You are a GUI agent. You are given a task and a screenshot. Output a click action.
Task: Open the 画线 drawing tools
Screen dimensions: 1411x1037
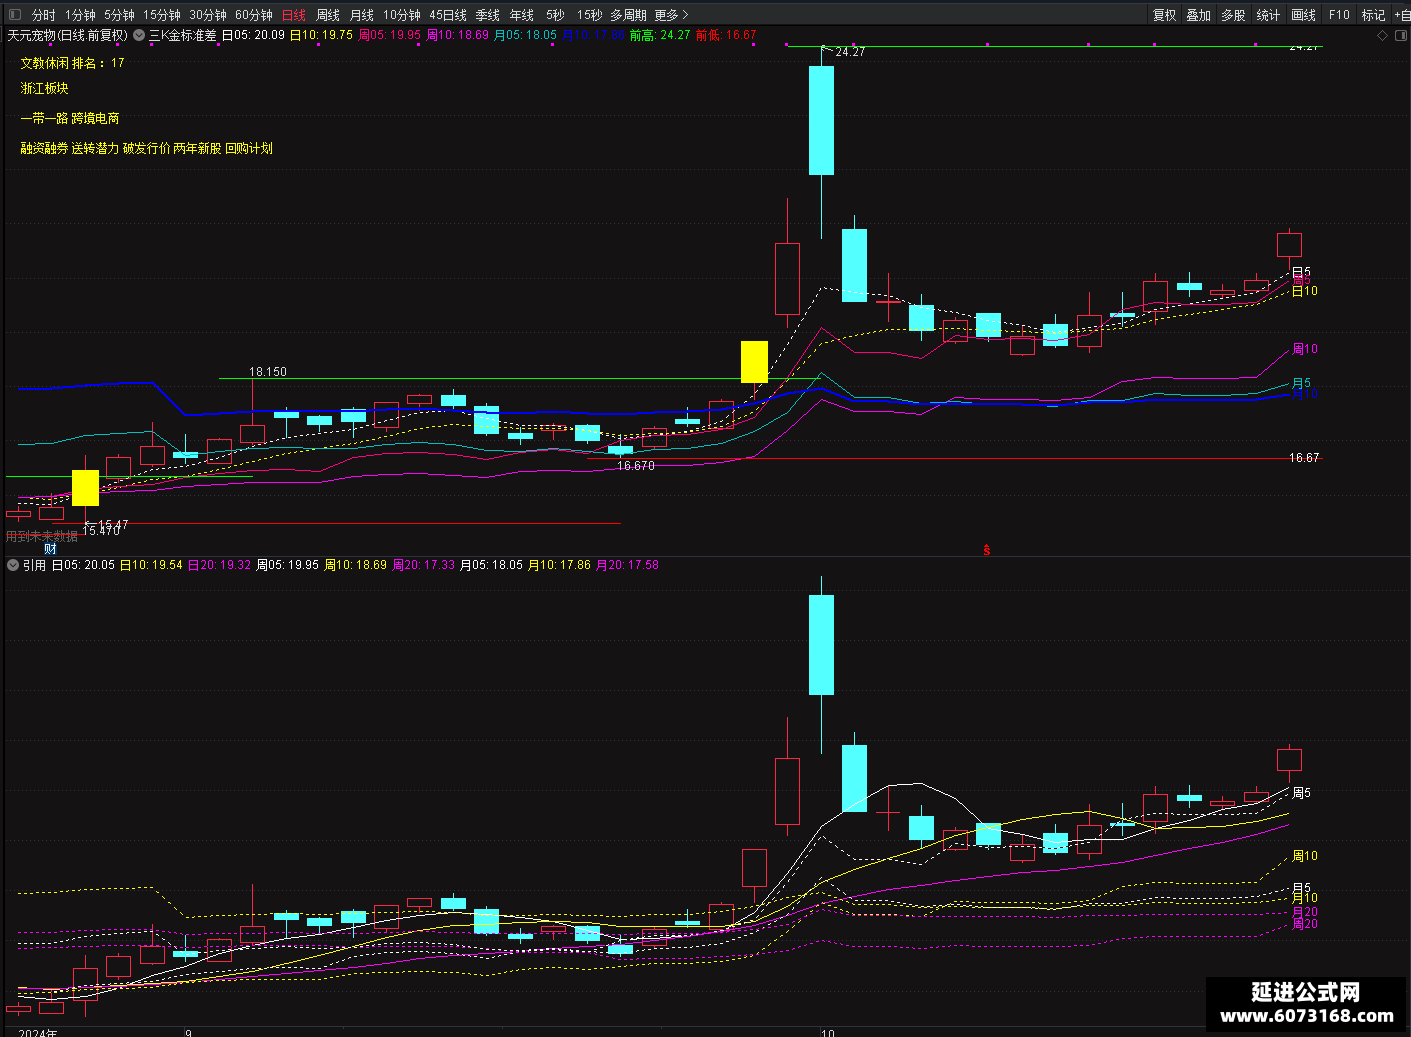click(x=1304, y=15)
